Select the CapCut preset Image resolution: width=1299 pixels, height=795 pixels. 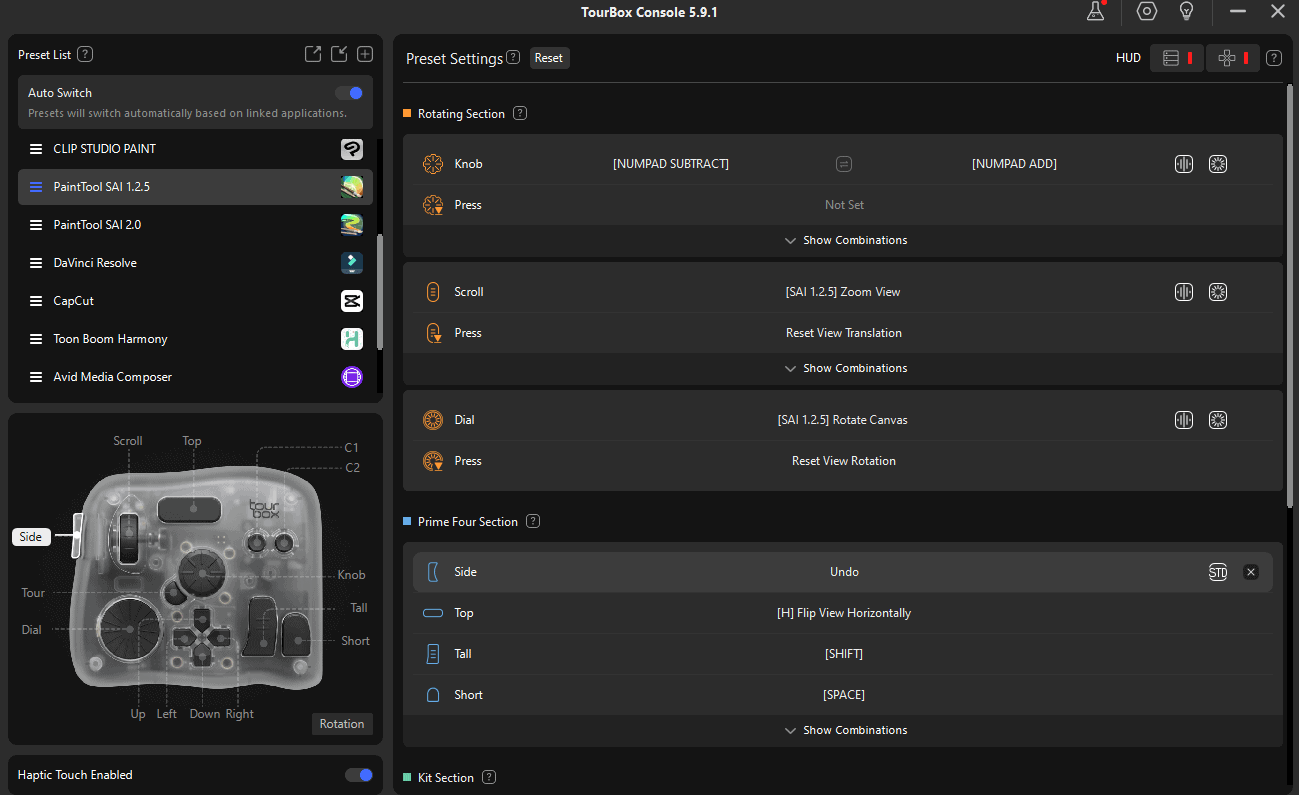click(195, 301)
